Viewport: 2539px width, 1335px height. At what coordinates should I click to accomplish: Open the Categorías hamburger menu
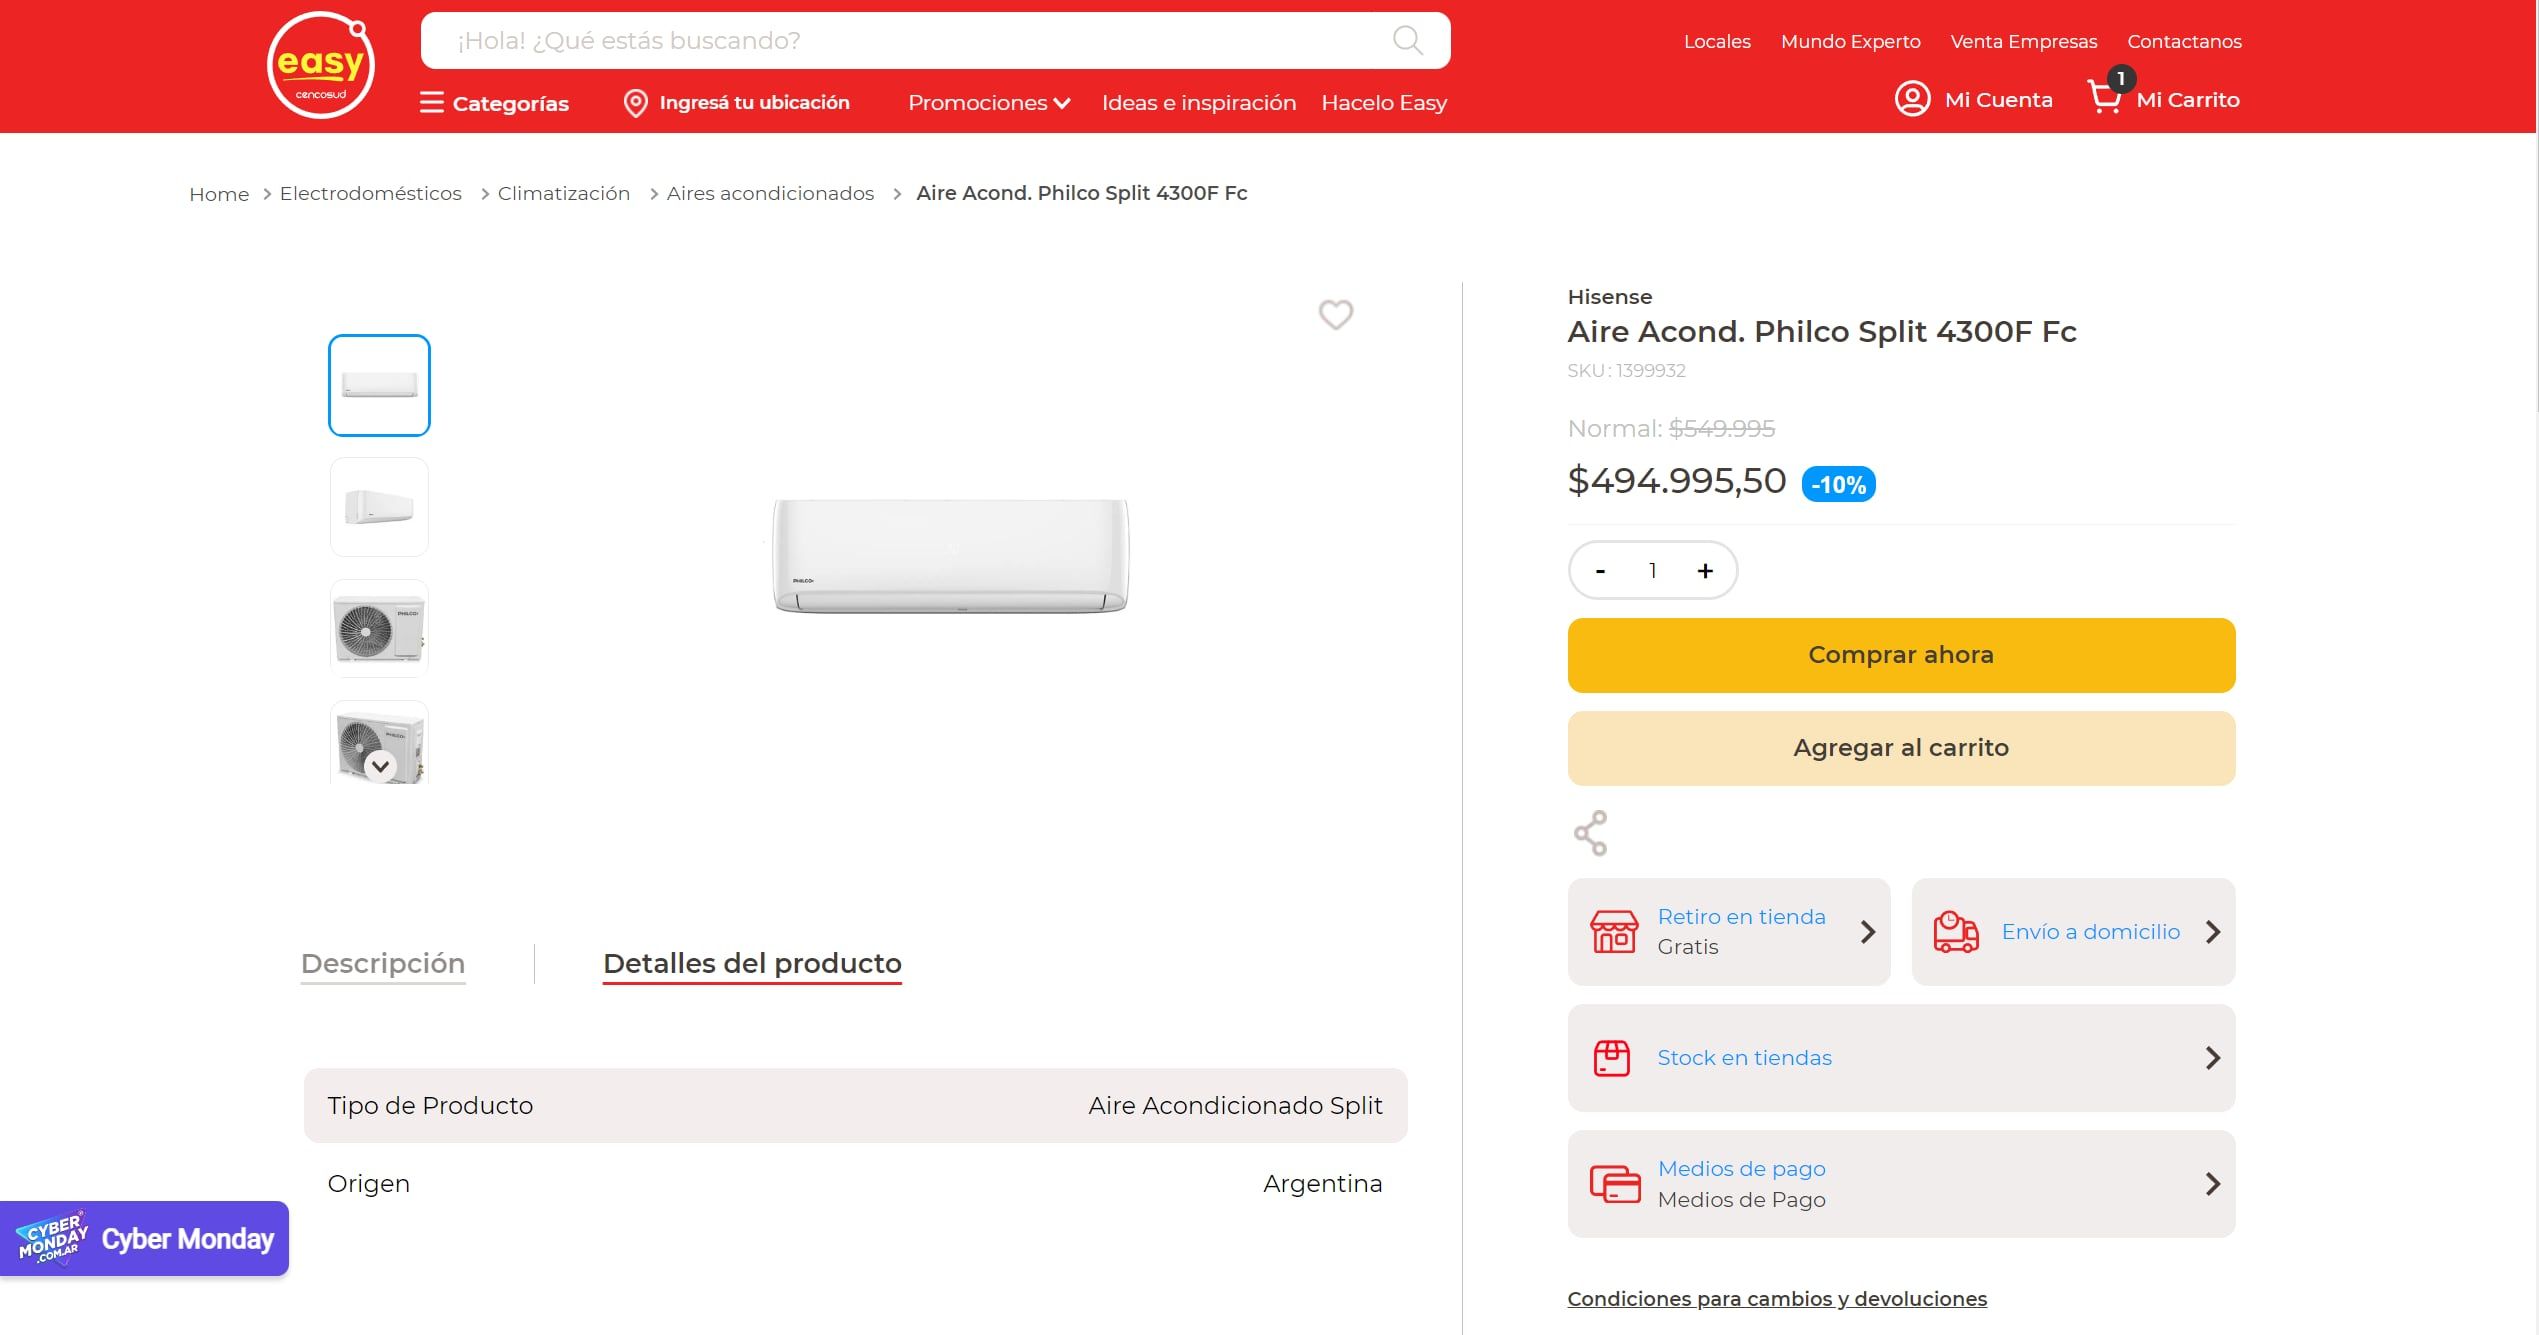point(431,103)
